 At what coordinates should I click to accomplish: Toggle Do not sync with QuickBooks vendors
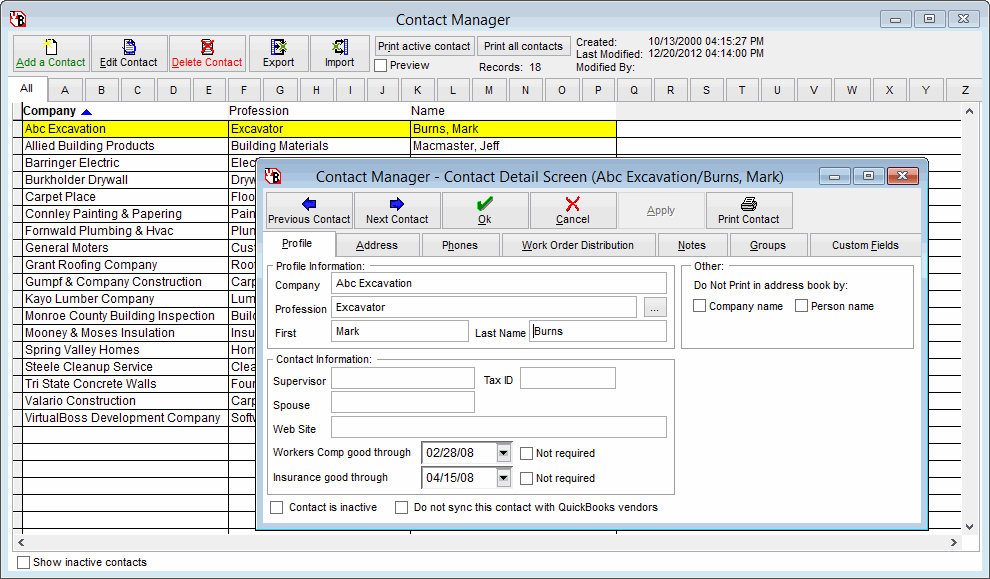(x=402, y=508)
